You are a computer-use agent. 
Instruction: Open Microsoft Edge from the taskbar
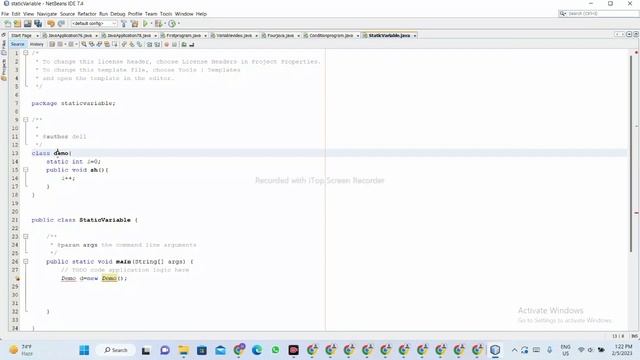coord(257,350)
